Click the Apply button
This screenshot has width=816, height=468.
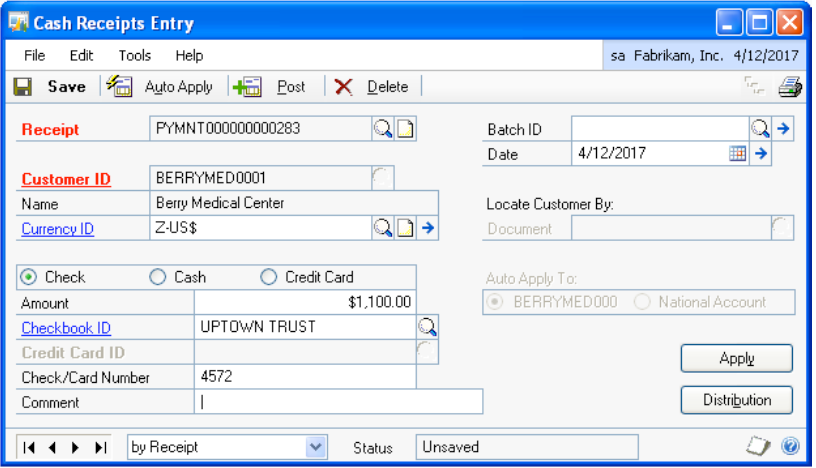click(x=736, y=358)
